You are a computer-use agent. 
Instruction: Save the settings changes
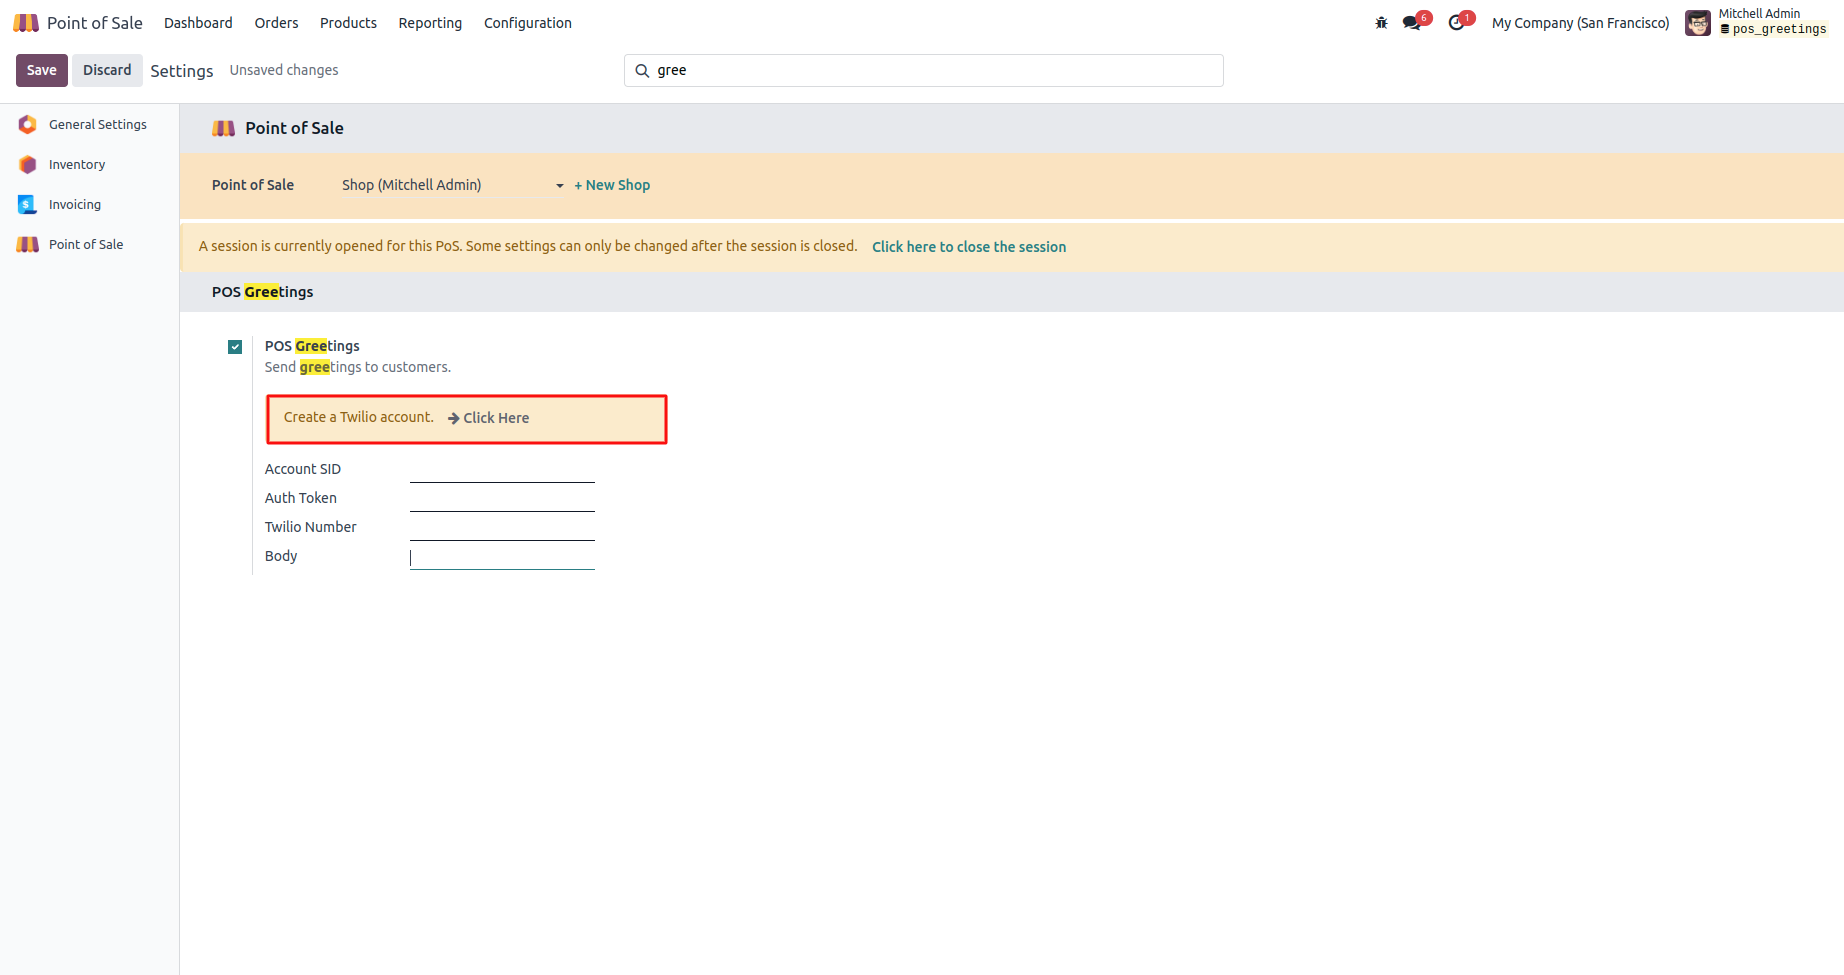[x=42, y=70]
